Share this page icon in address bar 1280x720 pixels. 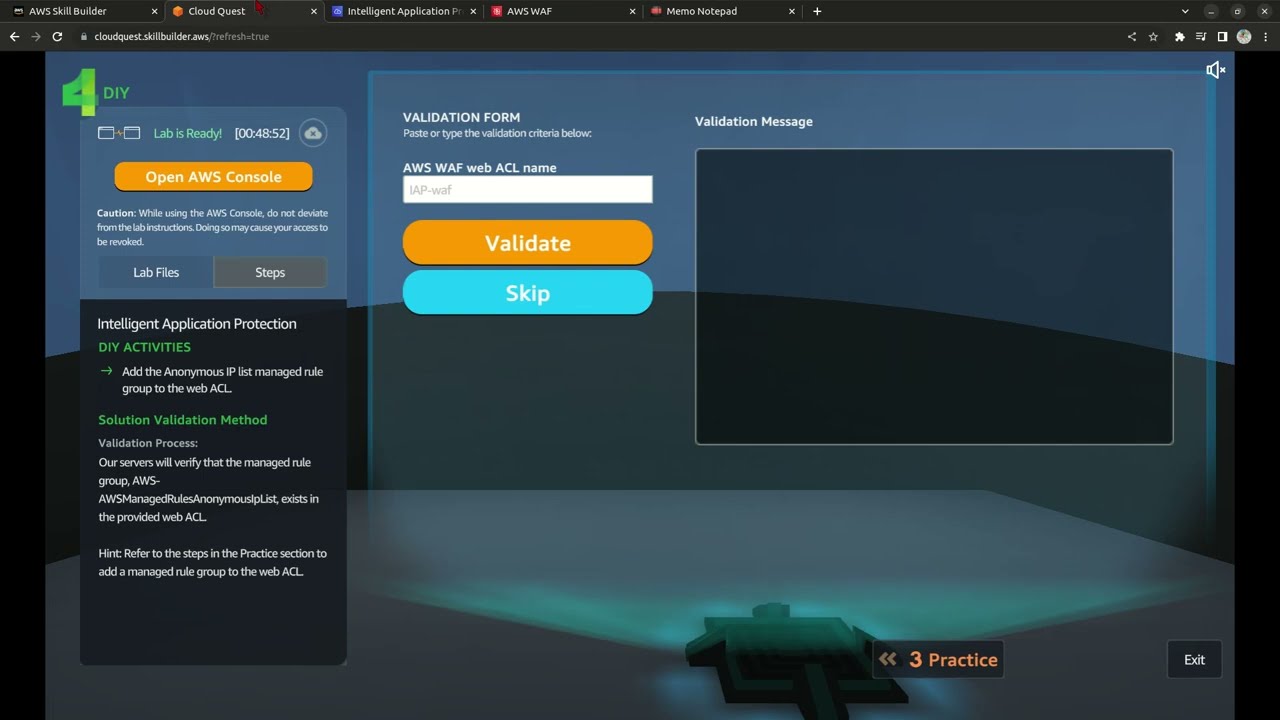point(1132,36)
